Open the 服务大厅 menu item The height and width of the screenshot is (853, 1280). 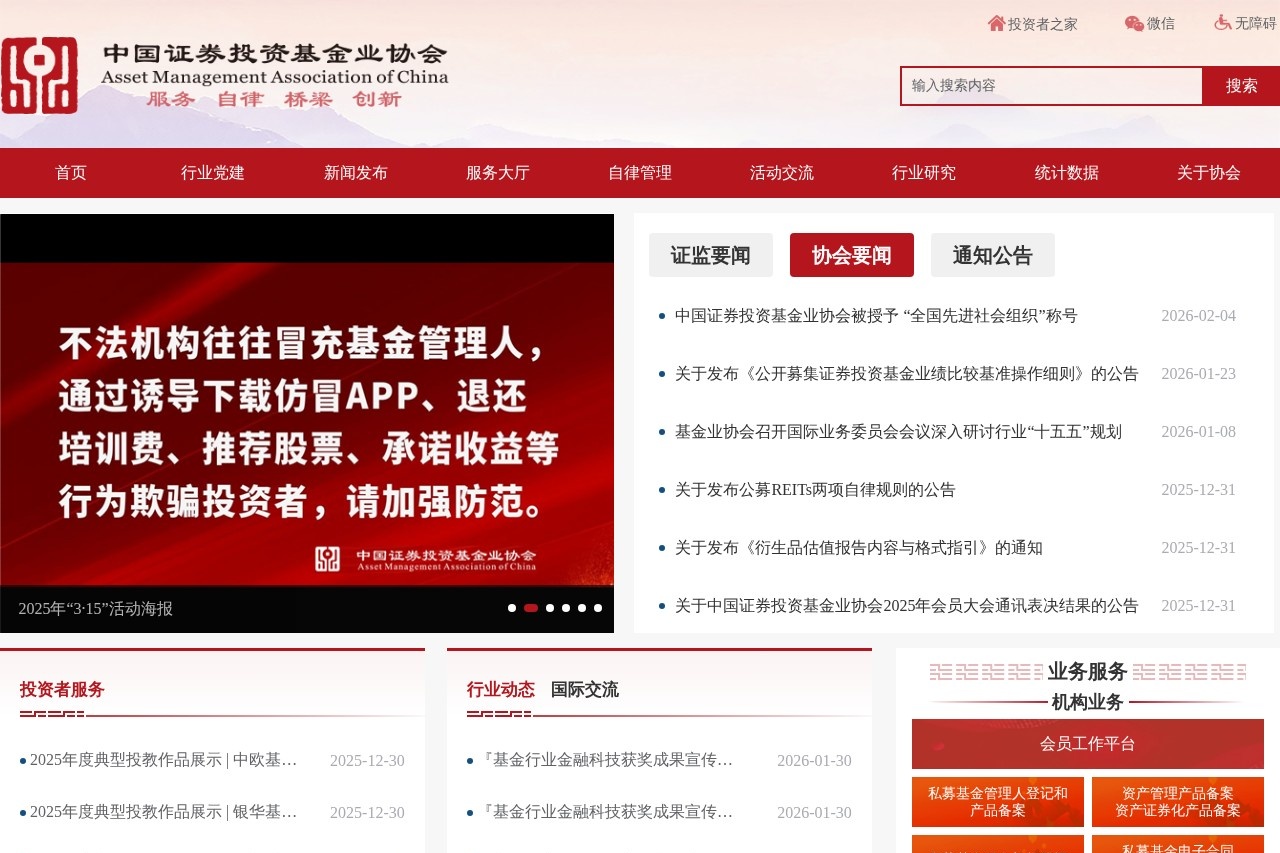498,173
